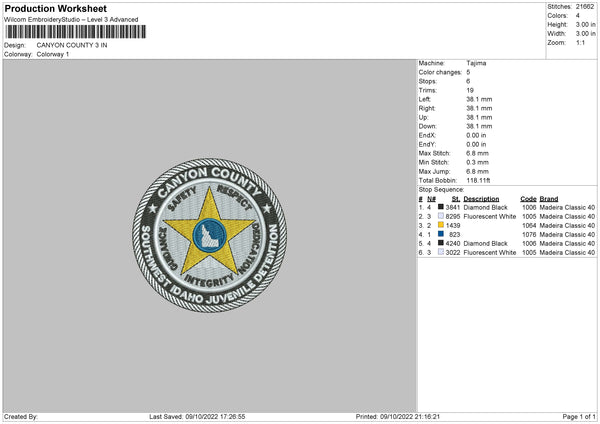Viewport: 600px width, 424px height.
Task: Click stitch count '4240' in row 5
Action: pos(453,243)
